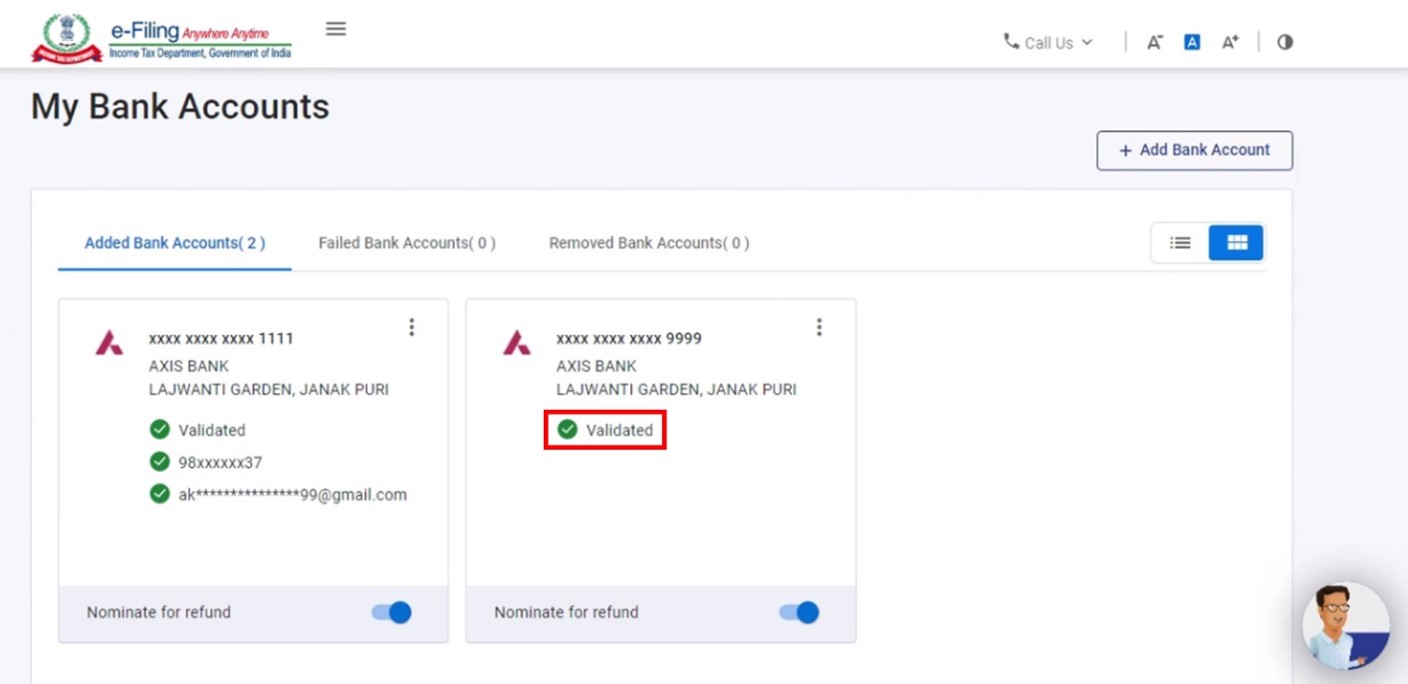
Task: Switch to grid card view
Action: [1236, 243]
